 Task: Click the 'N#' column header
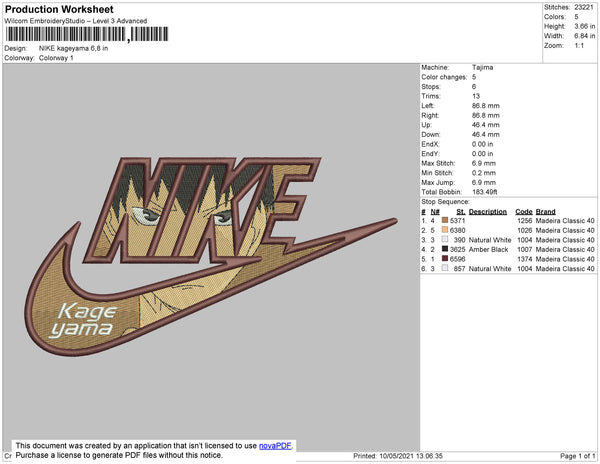(435, 212)
